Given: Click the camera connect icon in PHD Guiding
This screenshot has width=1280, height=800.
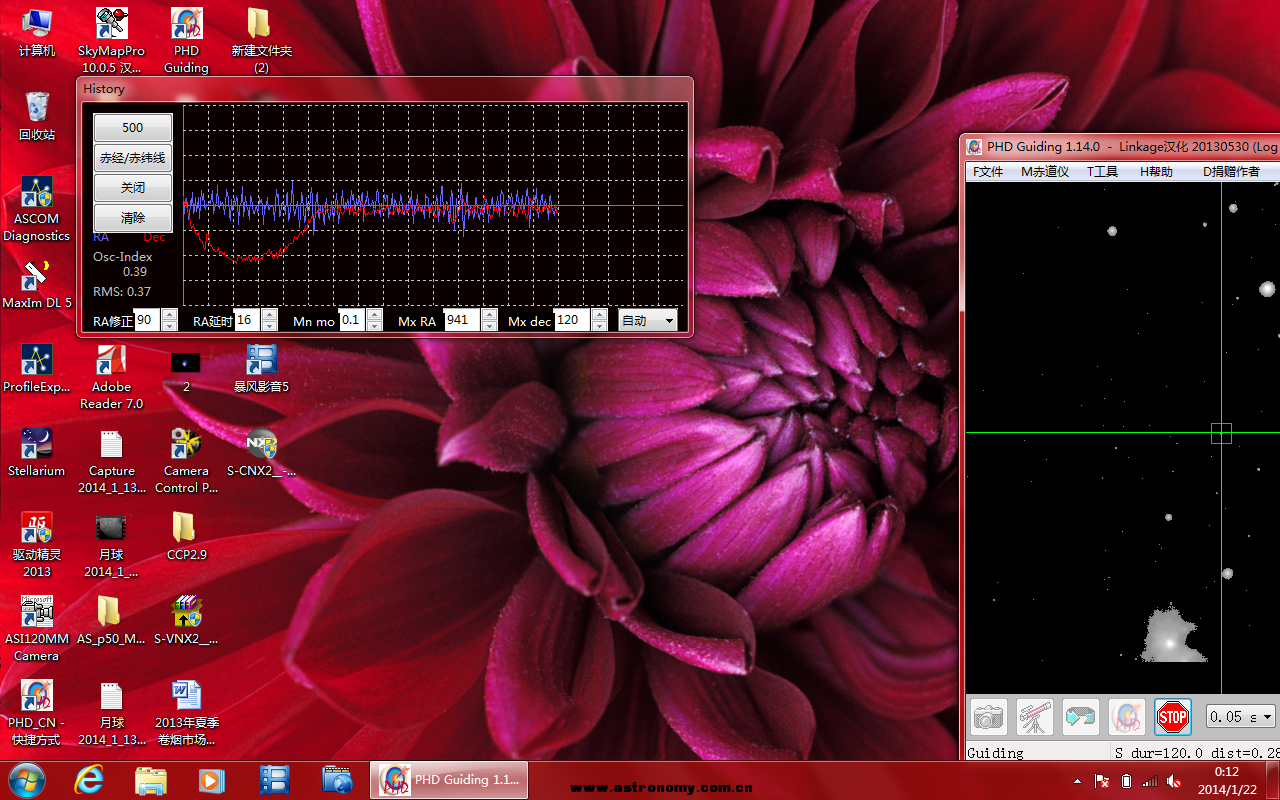Looking at the screenshot, I should click(x=989, y=717).
